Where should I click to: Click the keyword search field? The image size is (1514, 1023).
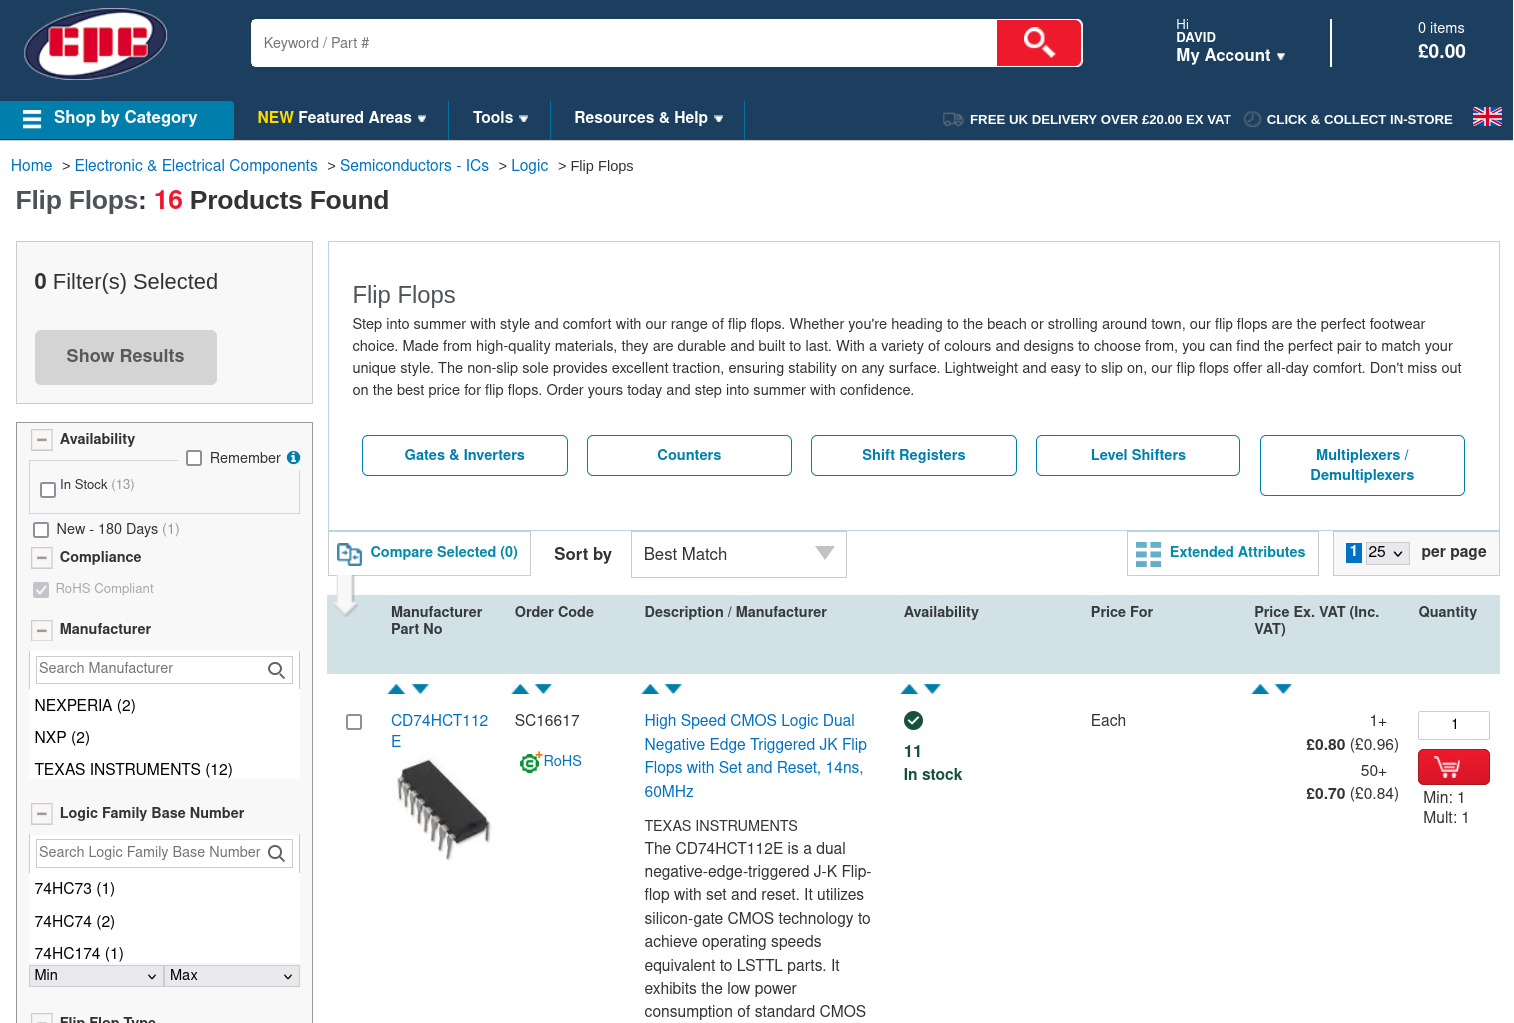624,43
